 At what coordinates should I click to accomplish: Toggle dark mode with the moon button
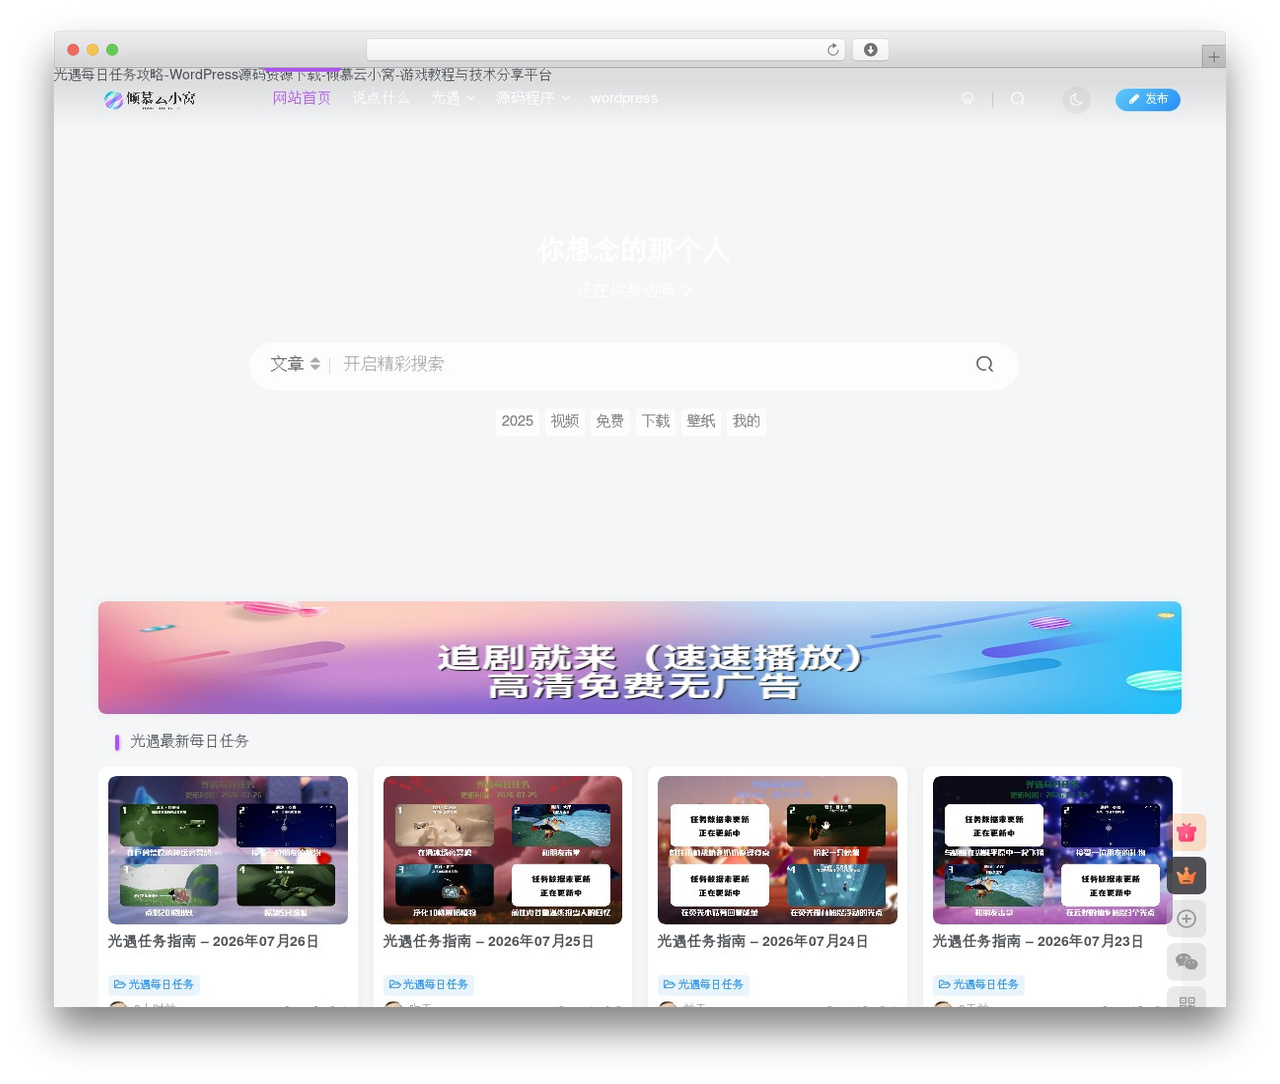[x=1076, y=99]
